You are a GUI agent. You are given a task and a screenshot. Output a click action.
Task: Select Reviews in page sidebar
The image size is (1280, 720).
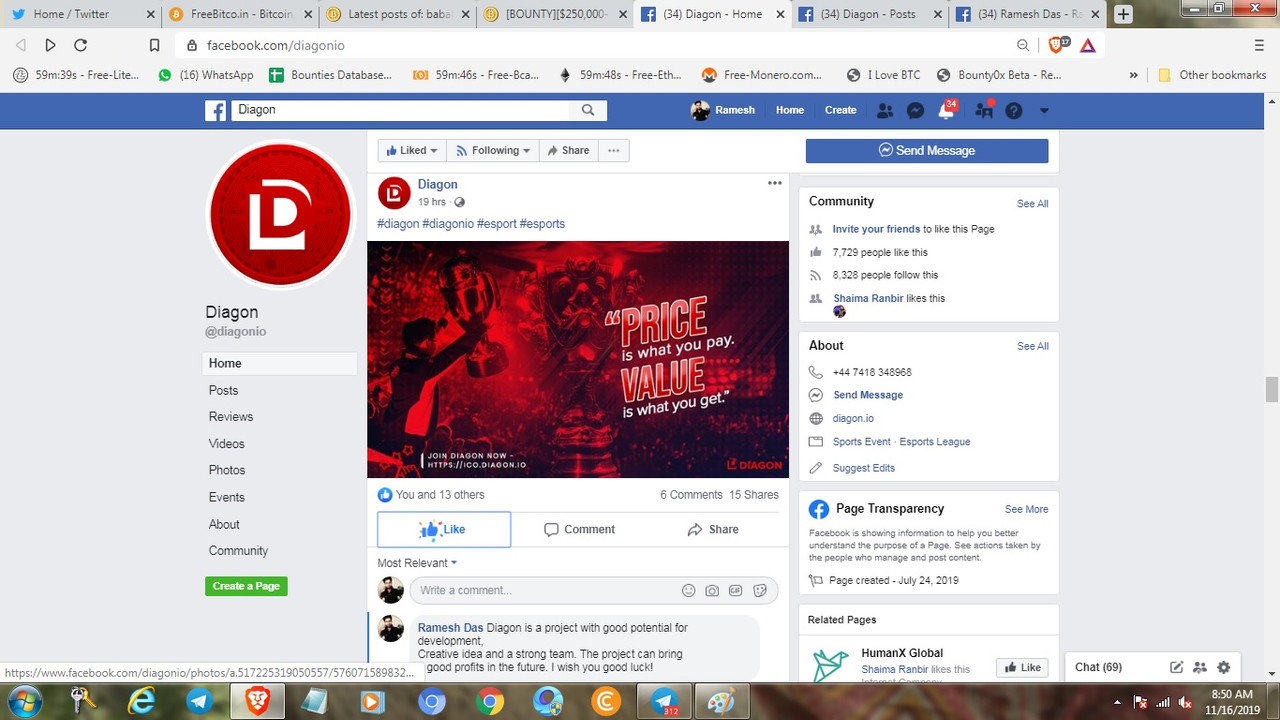coord(231,417)
